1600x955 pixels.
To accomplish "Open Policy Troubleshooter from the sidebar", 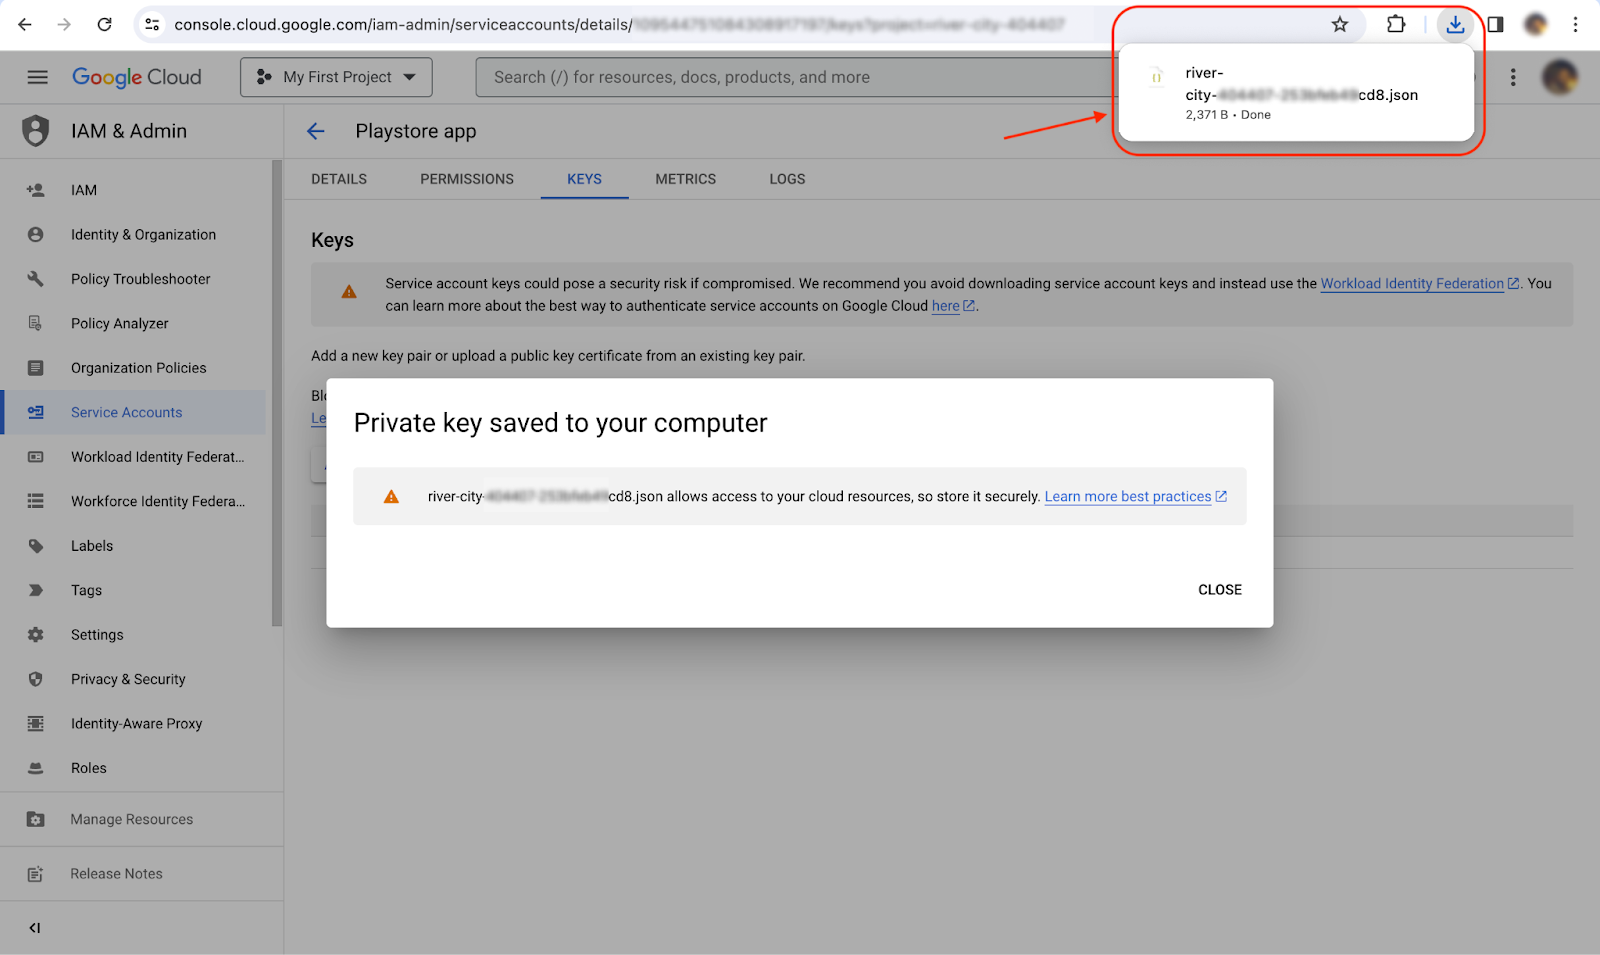I will click(x=140, y=279).
